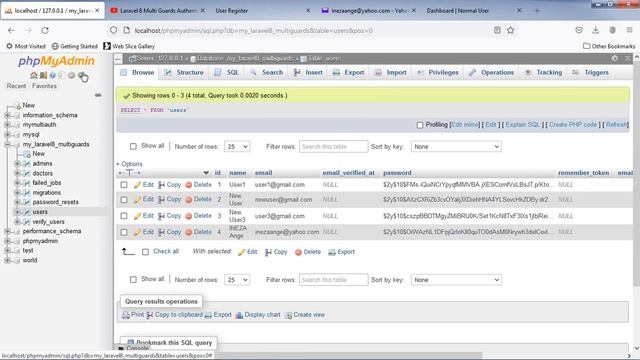
Task: Open the browser hamburger menu
Action: [x=629, y=30]
